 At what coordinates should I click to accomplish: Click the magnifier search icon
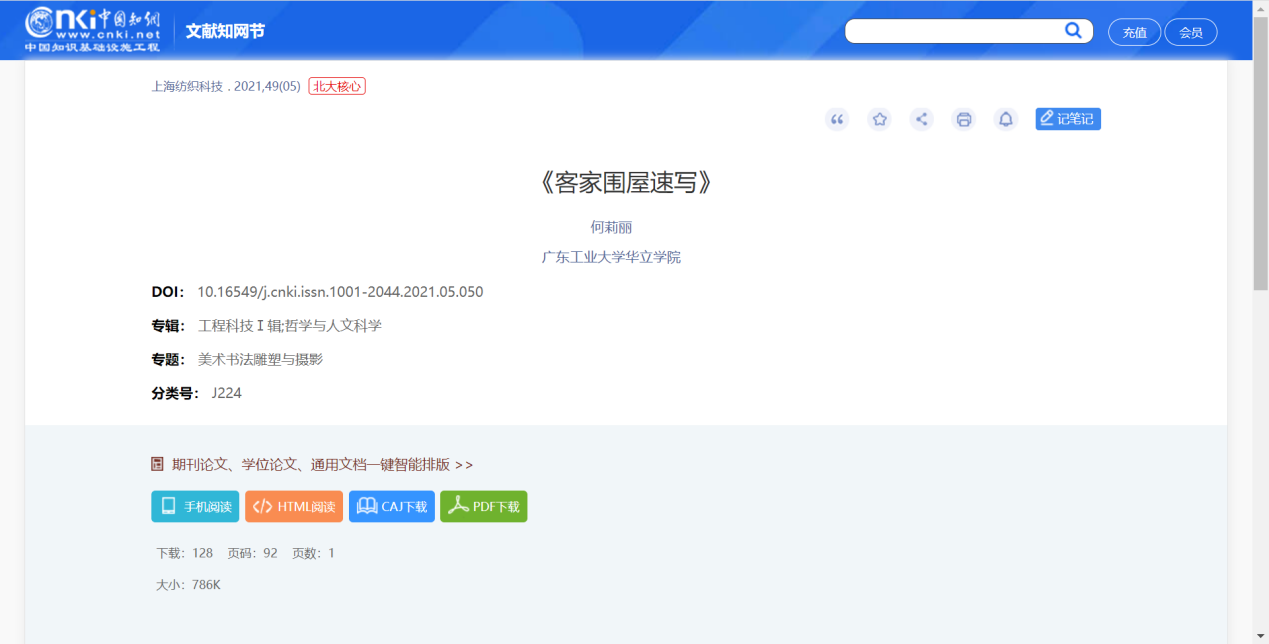(x=1073, y=31)
